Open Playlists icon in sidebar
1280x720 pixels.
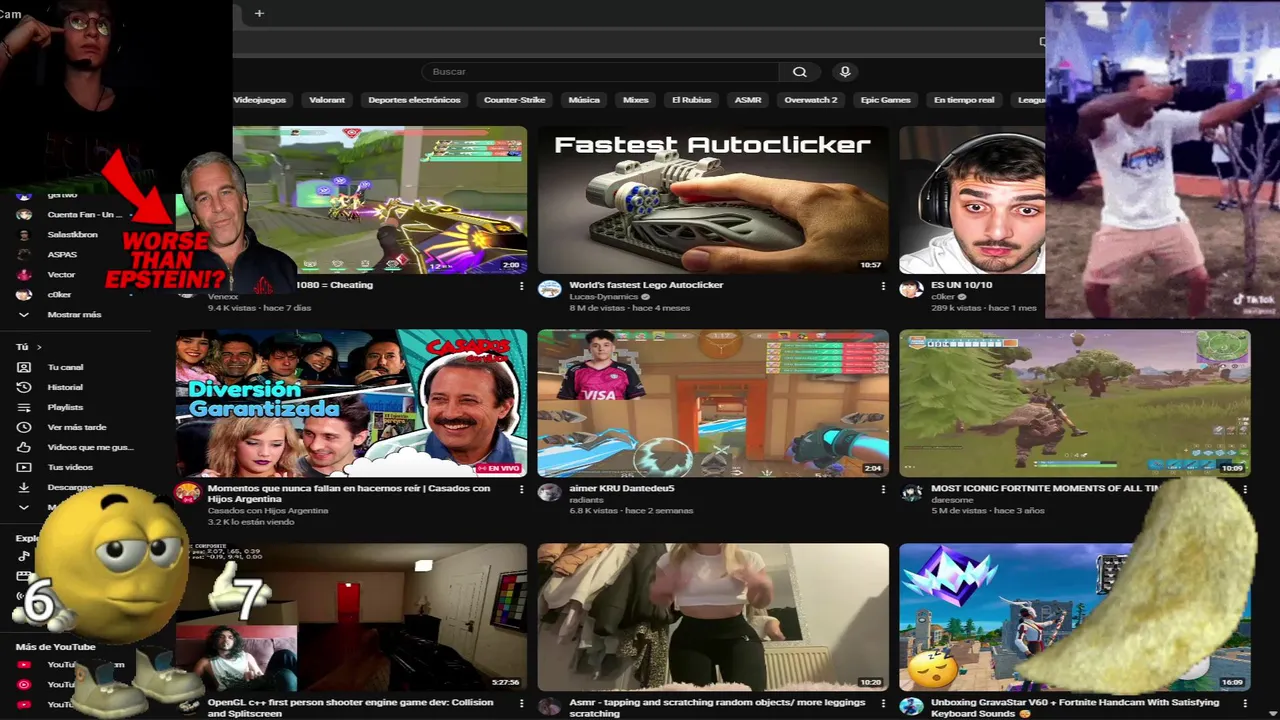[24, 407]
